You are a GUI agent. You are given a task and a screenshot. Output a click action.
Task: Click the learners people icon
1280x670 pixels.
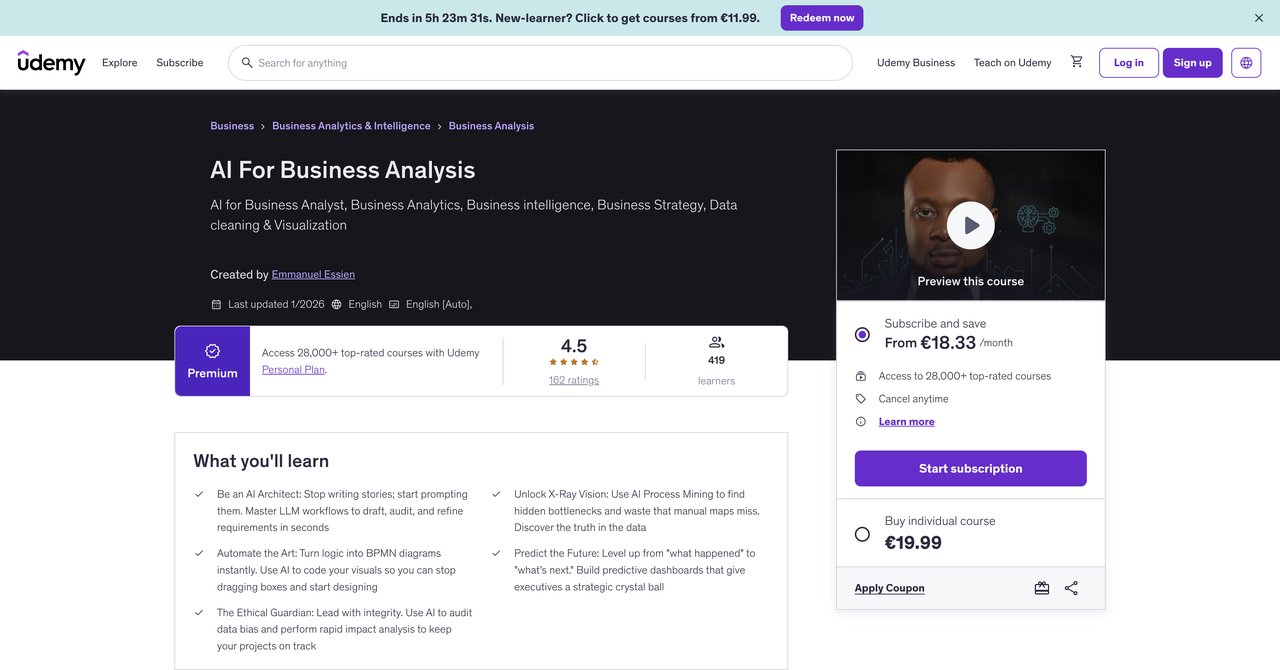(x=716, y=342)
